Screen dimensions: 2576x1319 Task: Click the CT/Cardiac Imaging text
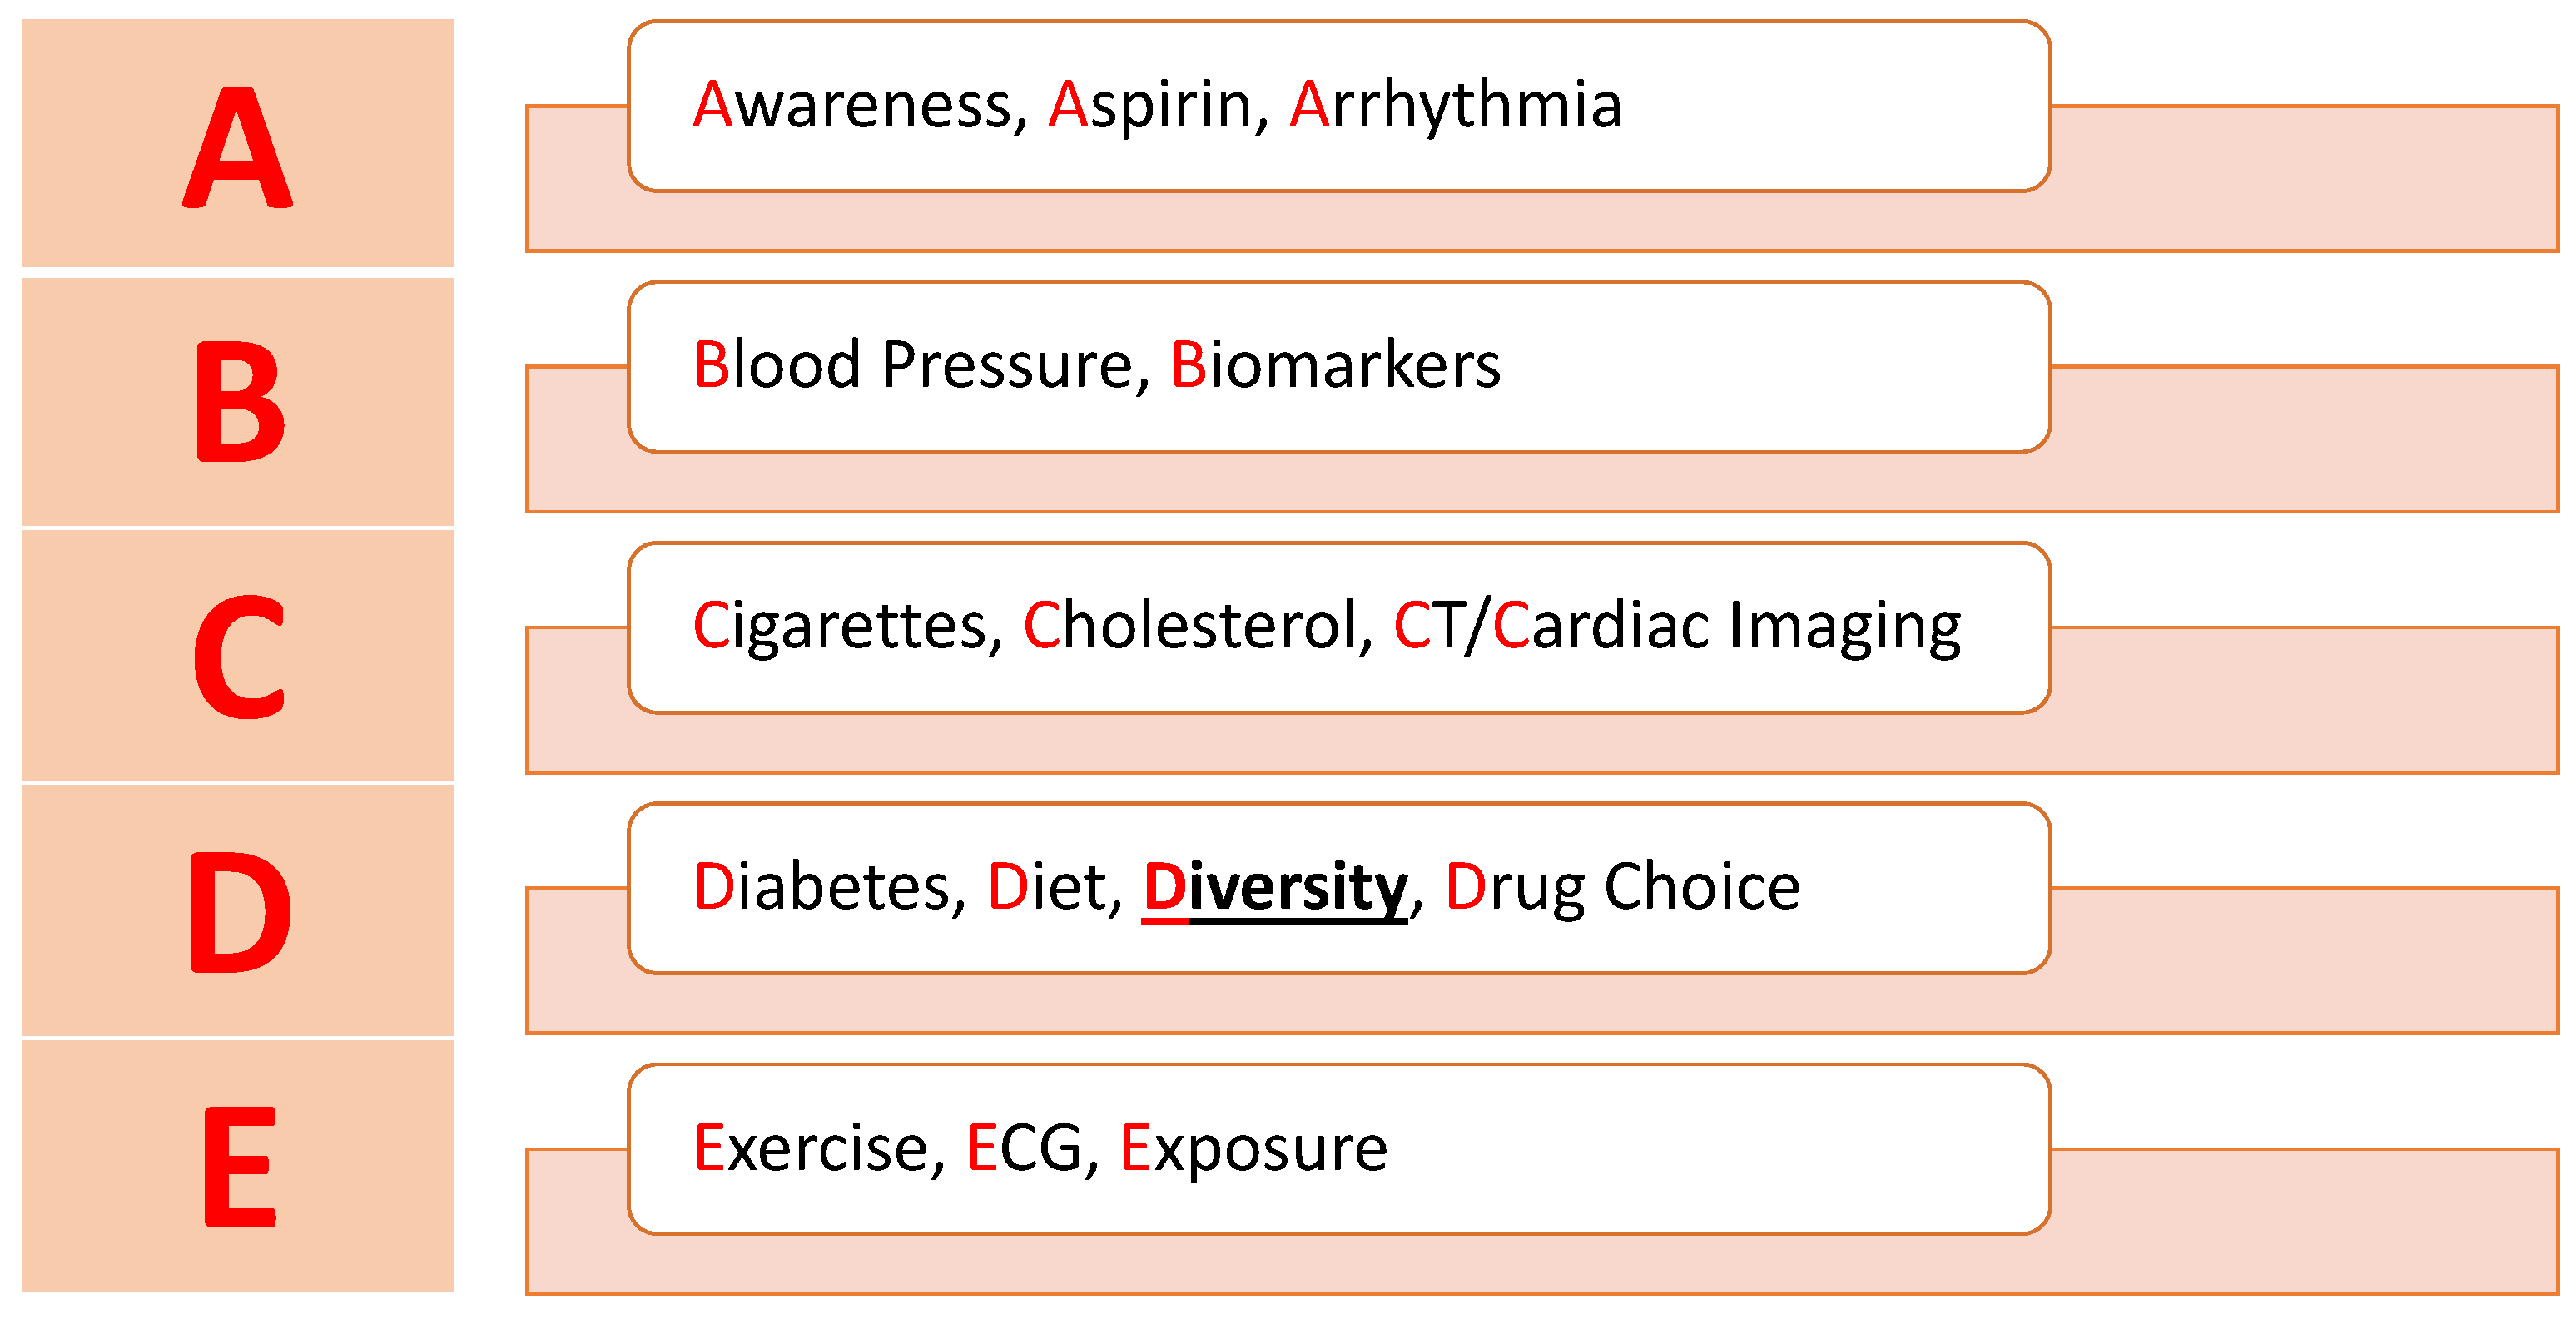1676,626
